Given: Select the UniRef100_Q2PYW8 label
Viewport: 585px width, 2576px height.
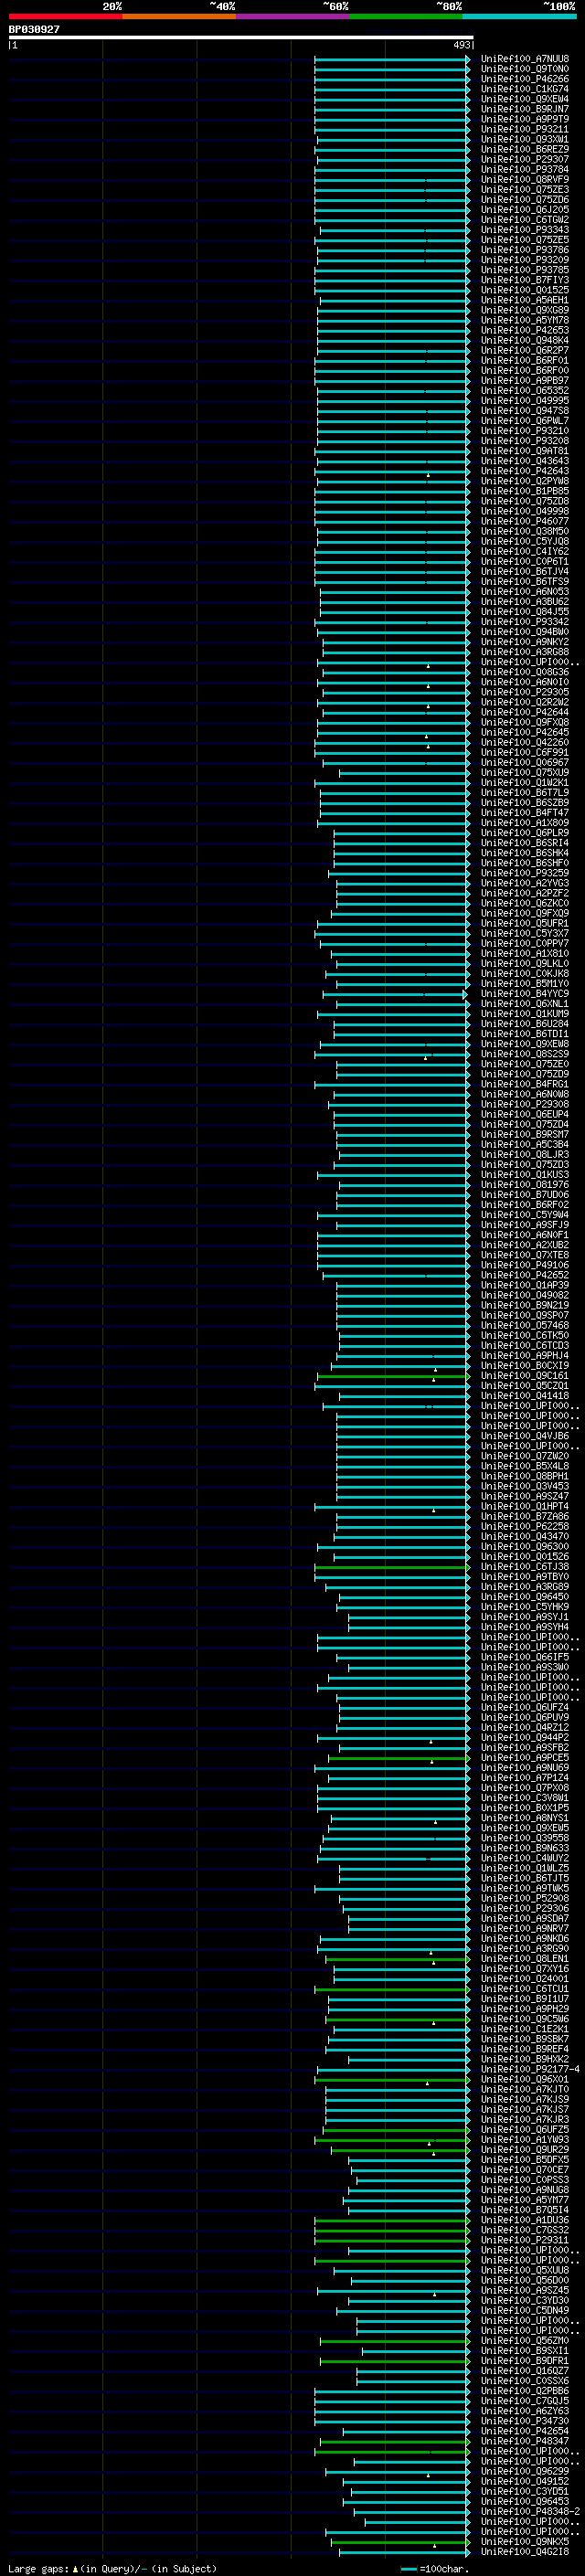Looking at the screenshot, I should click(525, 481).
